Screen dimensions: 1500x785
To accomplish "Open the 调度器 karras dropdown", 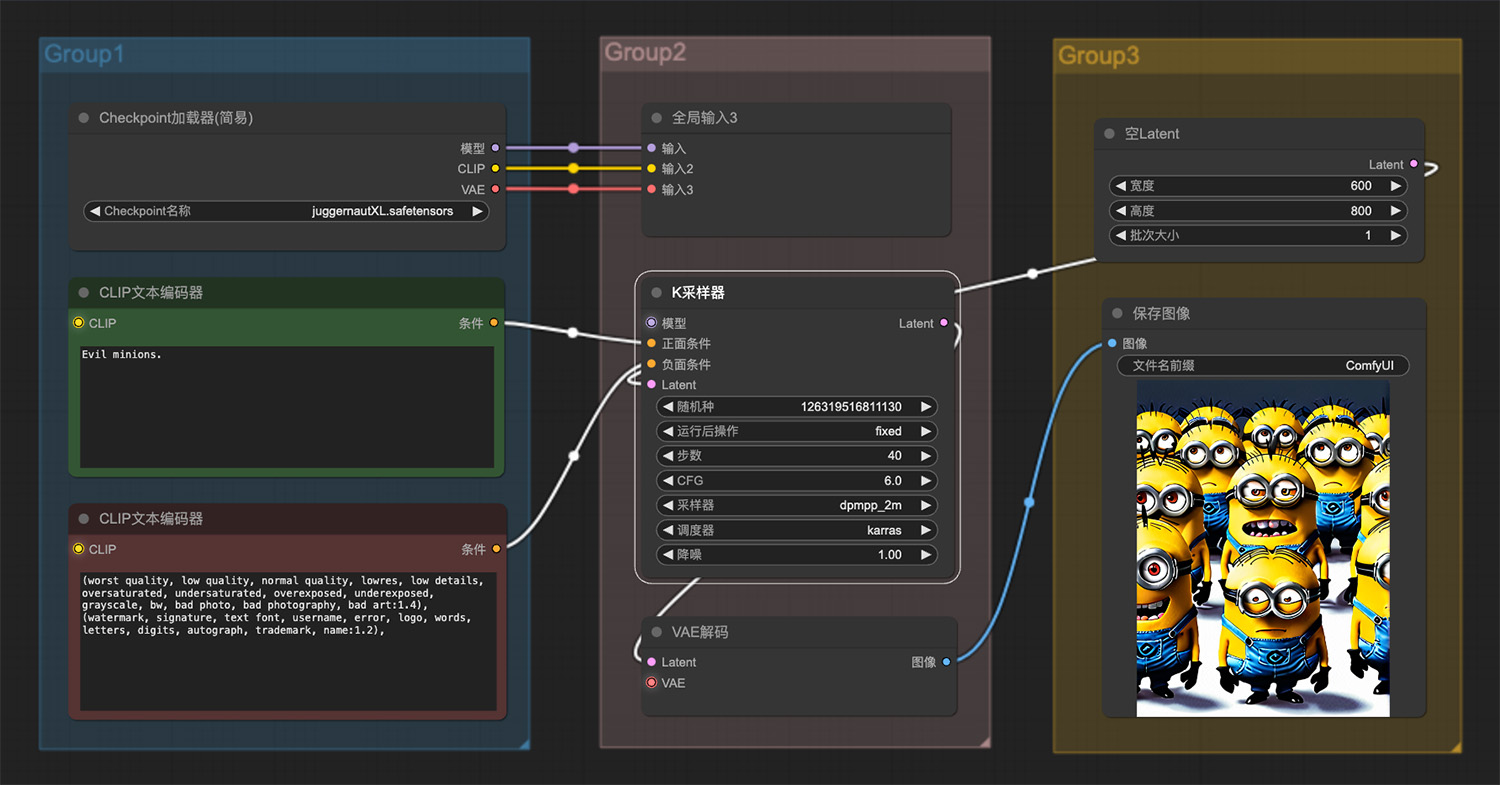I will 797,530.
